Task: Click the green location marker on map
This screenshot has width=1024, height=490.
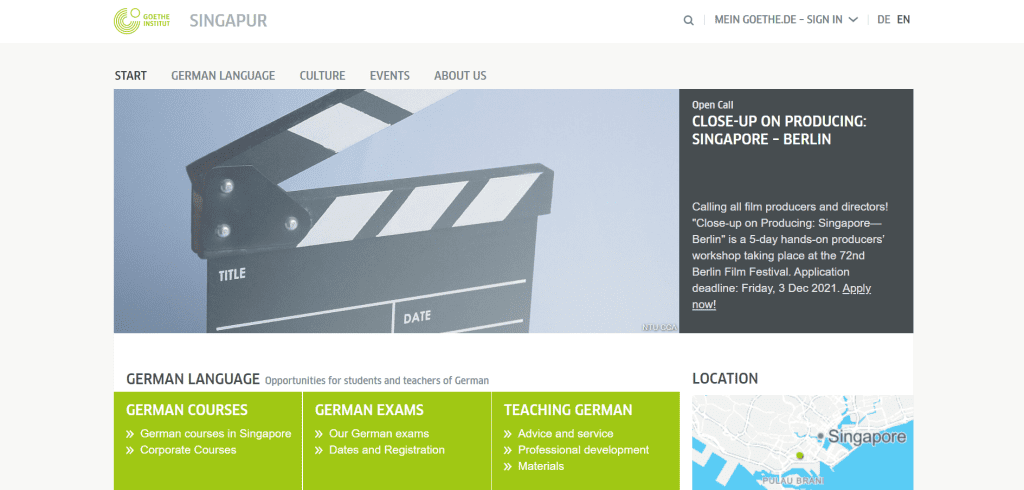Action: 799,455
